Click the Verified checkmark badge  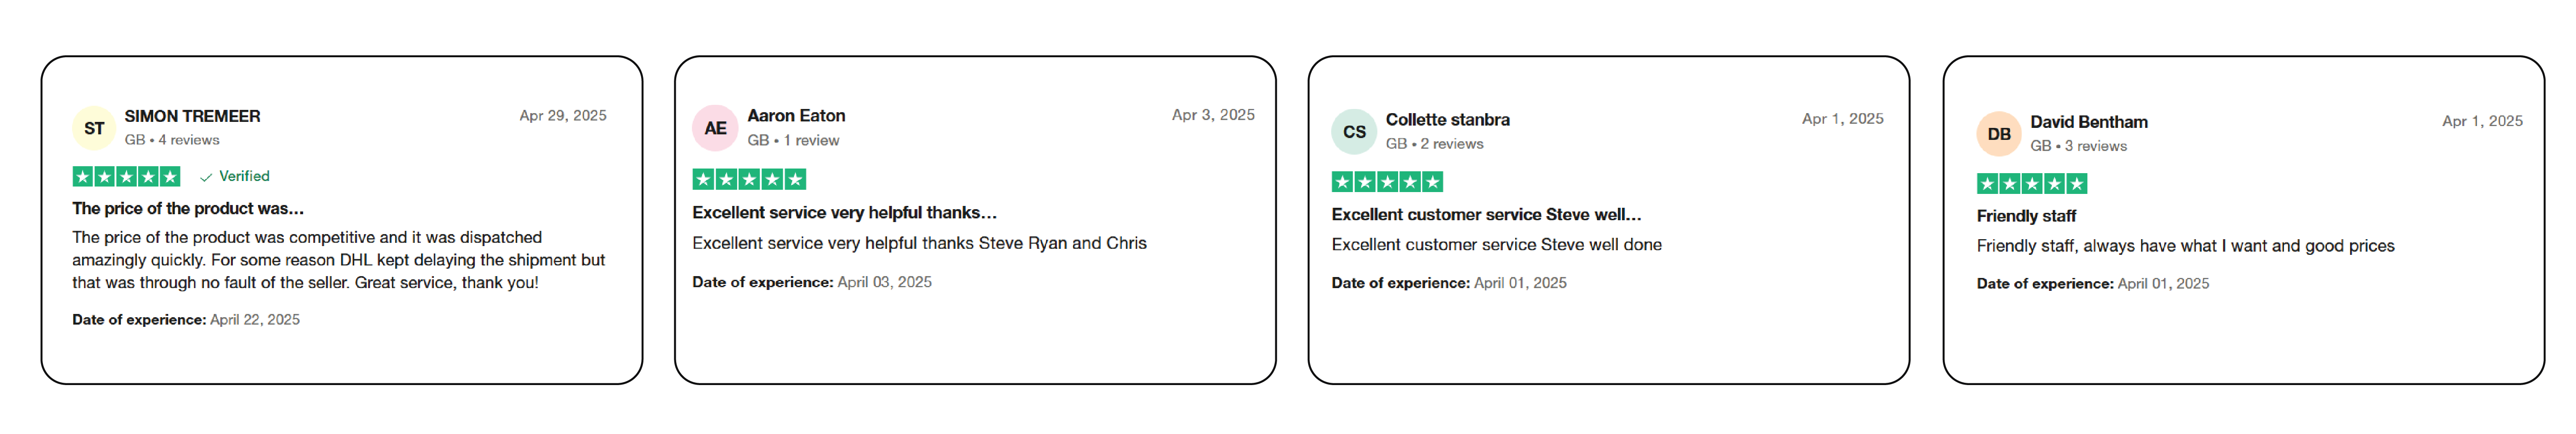[234, 176]
